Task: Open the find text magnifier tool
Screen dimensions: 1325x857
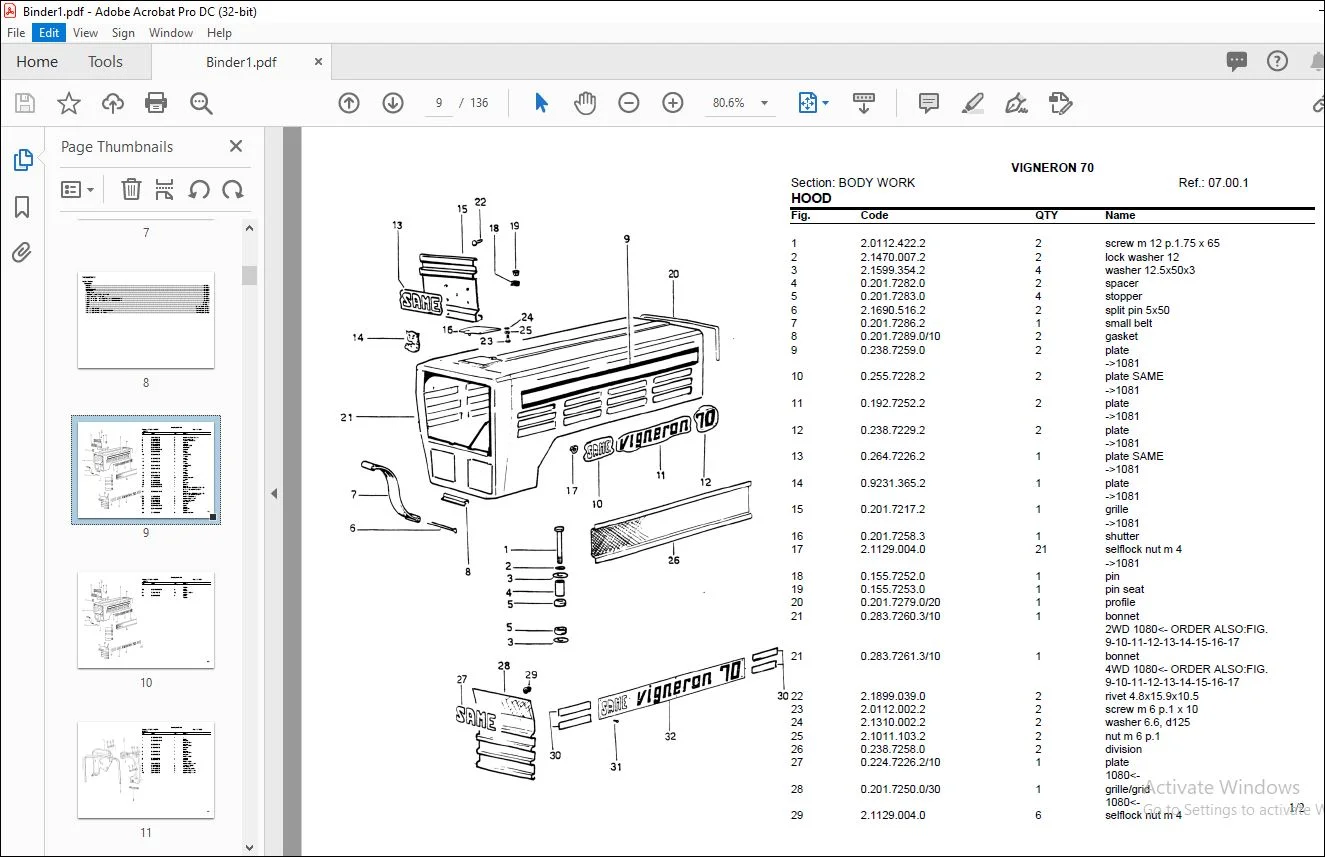Action: point(201,103)
